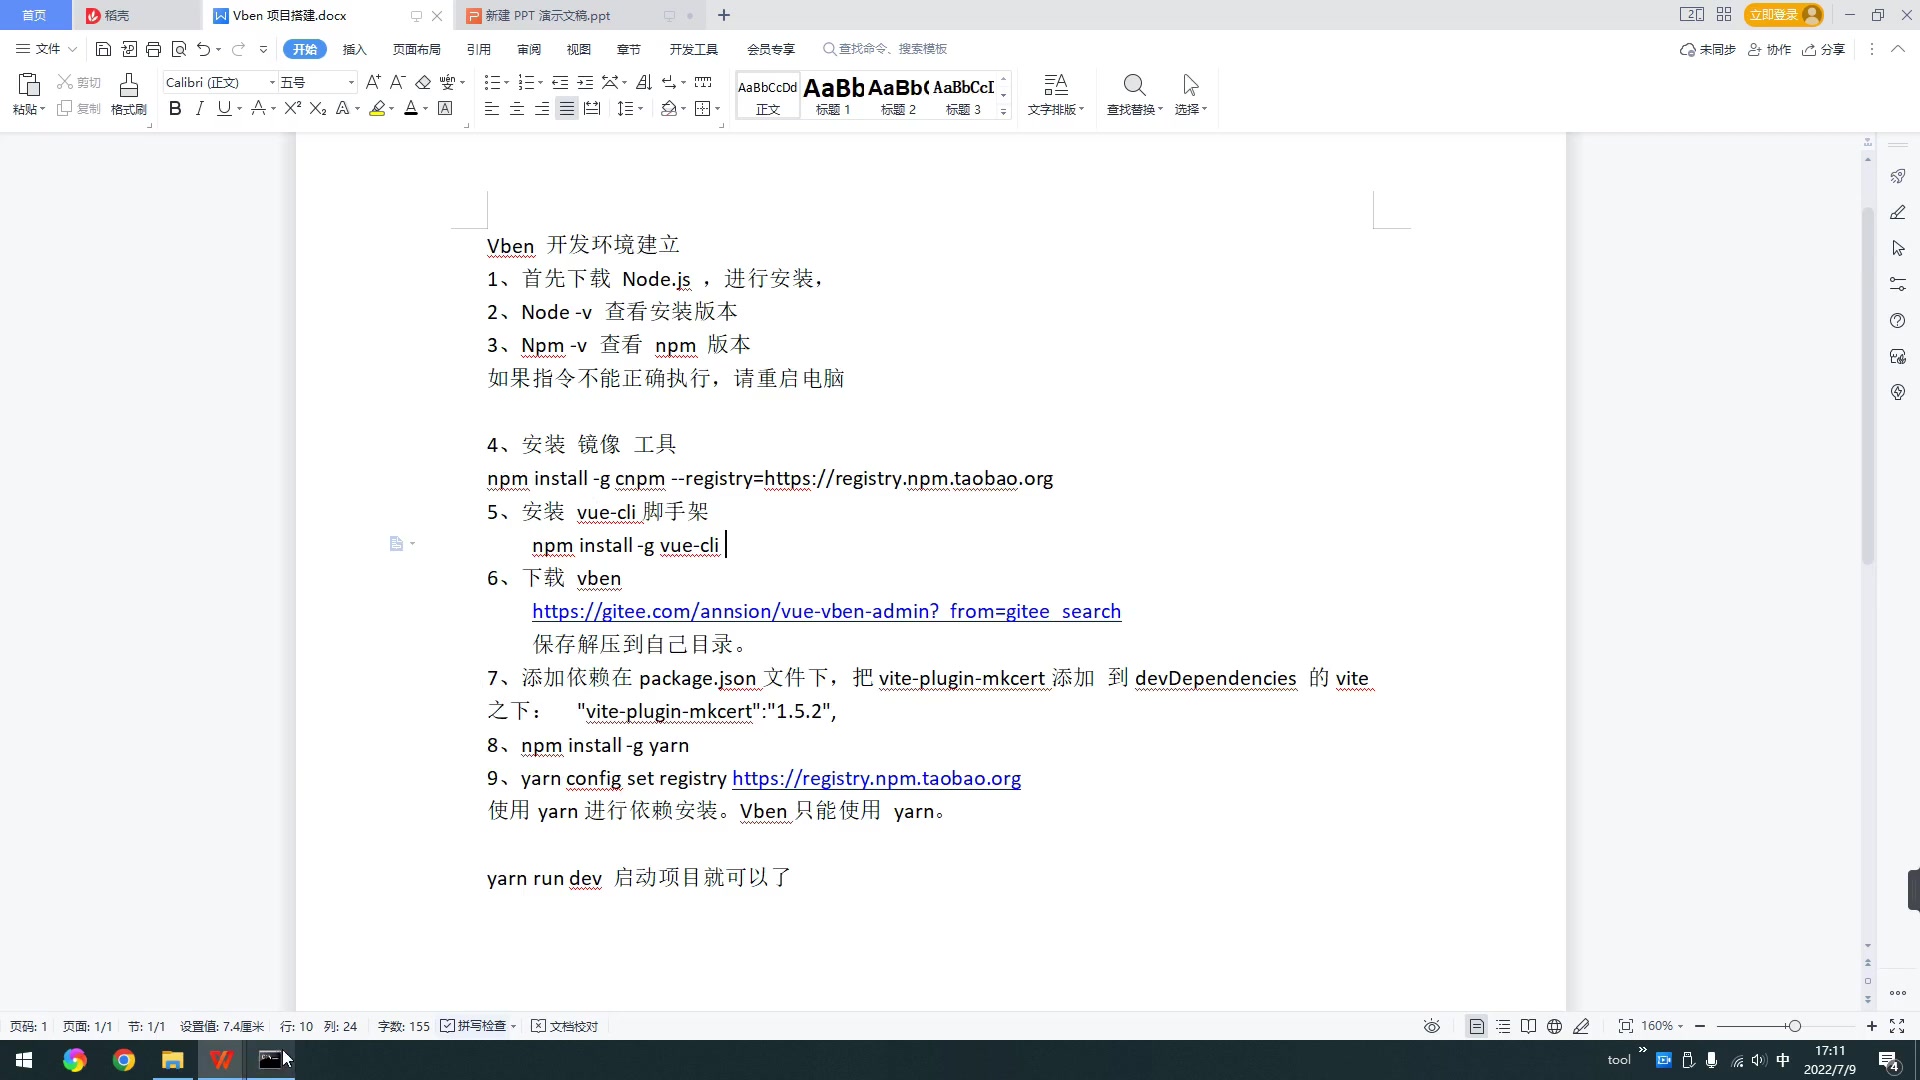The width and height of the screenshot is (1920, 1080).
Task: Add character border icon
Action: 446,108
